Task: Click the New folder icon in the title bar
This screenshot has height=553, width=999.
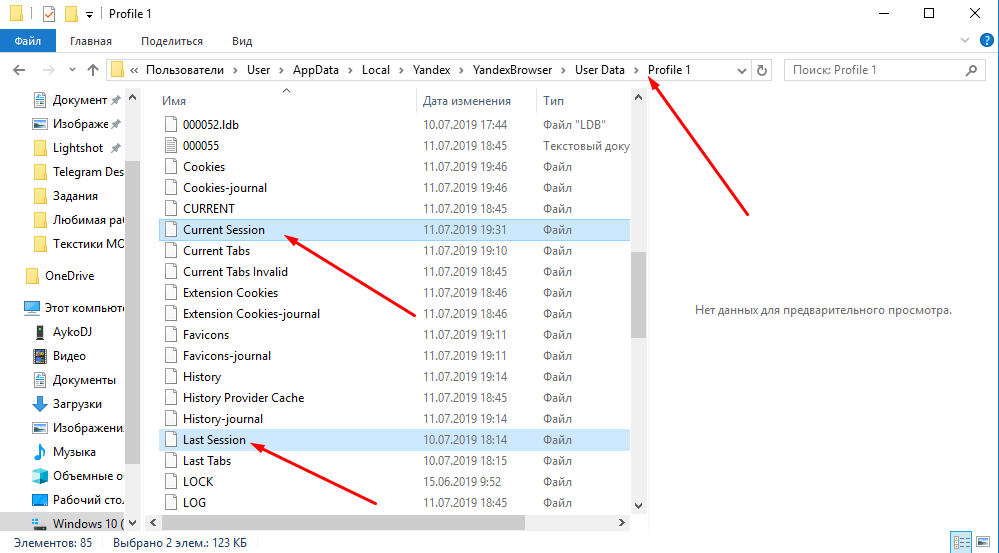Action: coord(71,14)
